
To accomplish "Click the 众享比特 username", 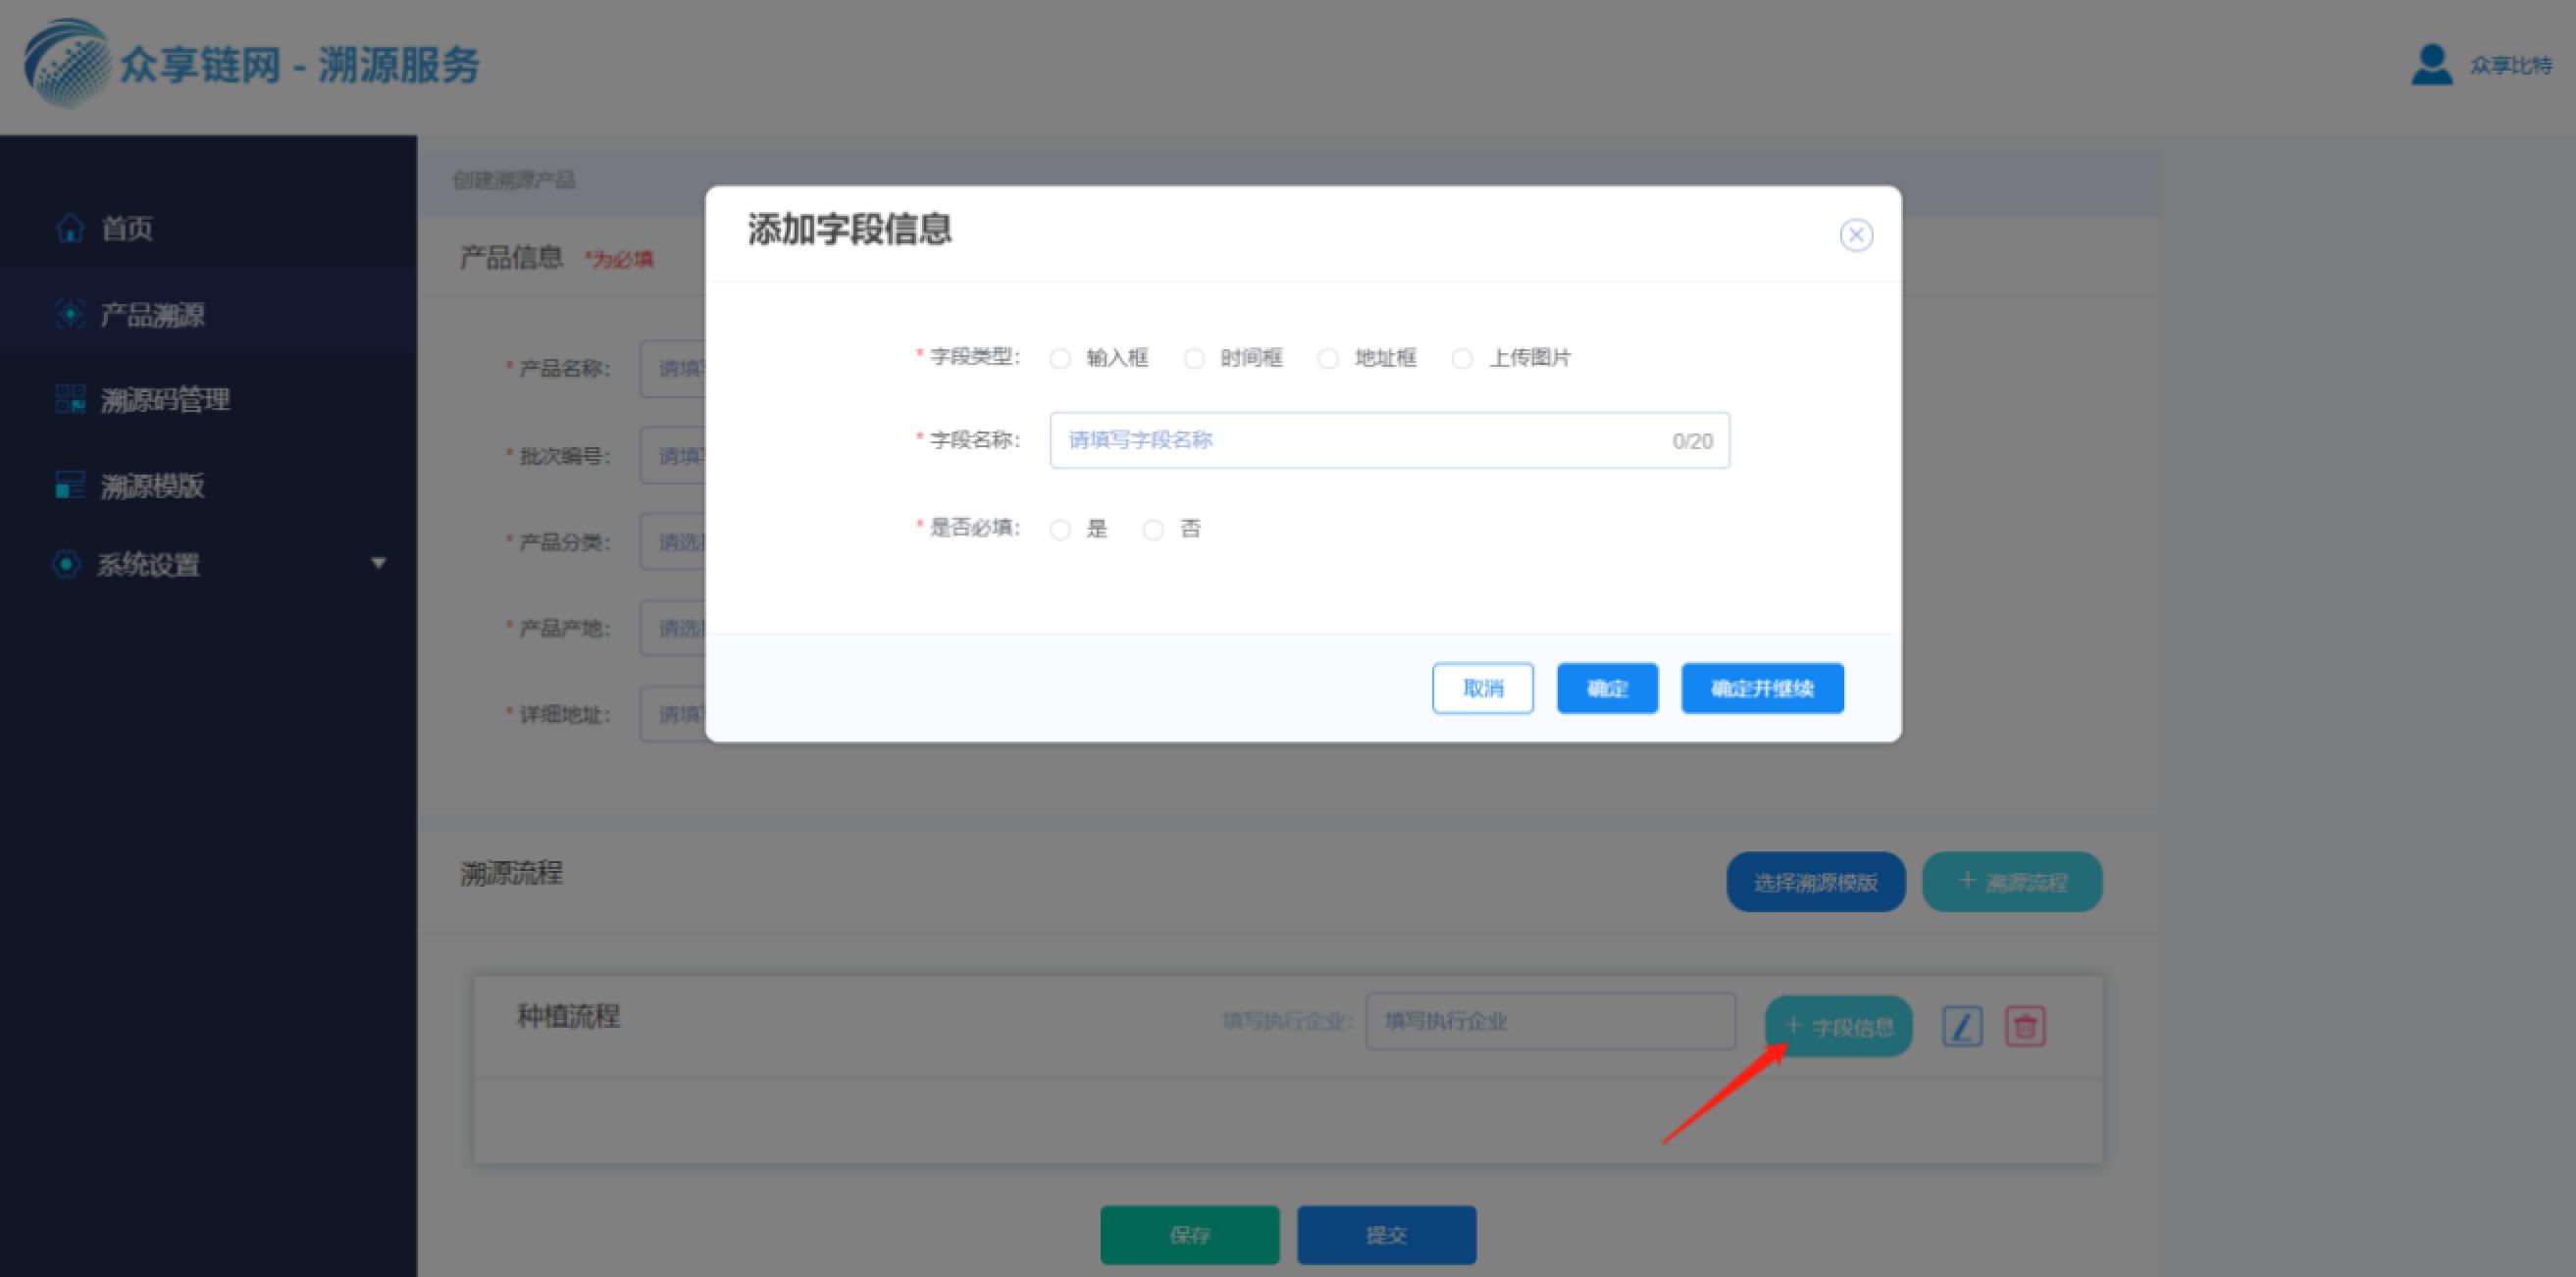I will [x=2510, y=66].
